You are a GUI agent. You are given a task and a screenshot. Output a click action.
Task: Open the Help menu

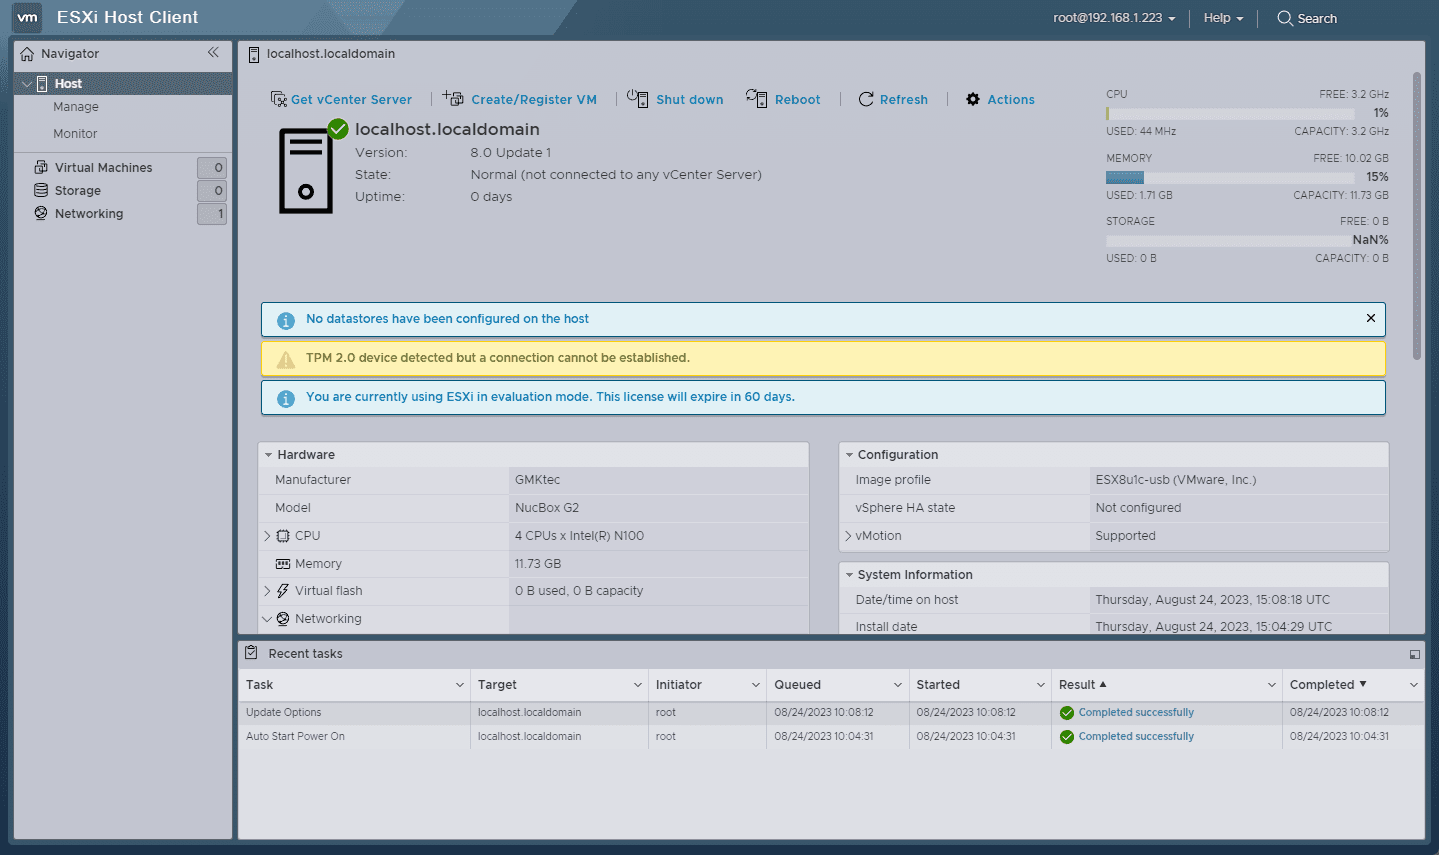tap(1223, 18)
